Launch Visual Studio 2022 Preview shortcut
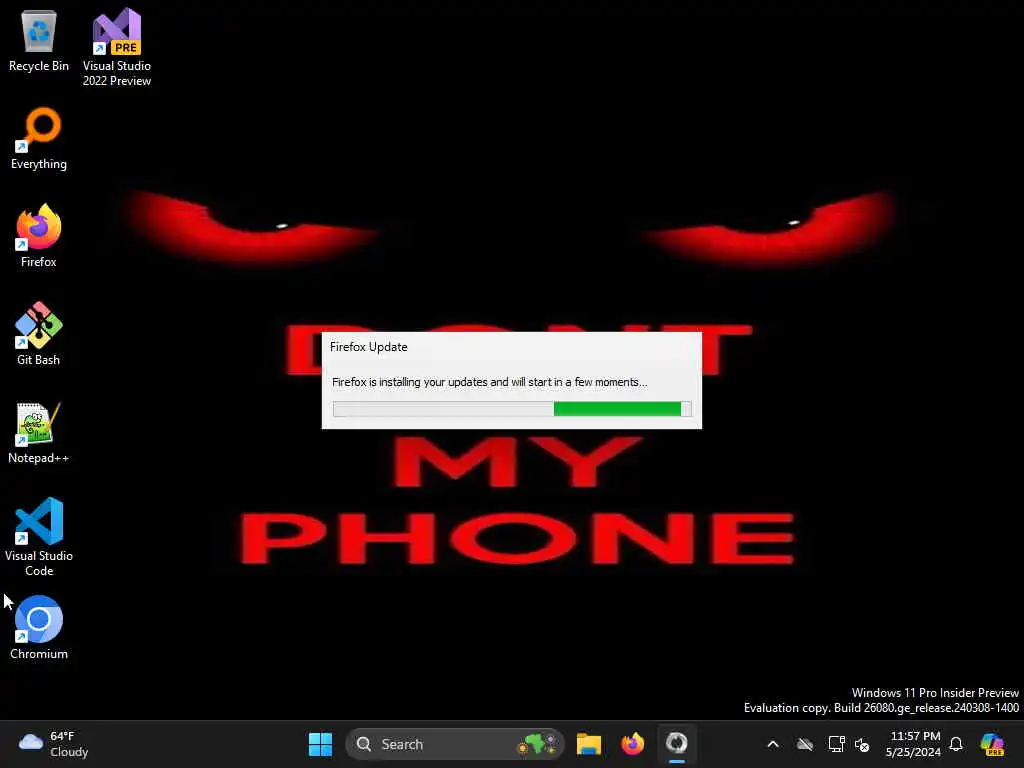Viewport: 1024px width, 768px height. pos(117,47)
